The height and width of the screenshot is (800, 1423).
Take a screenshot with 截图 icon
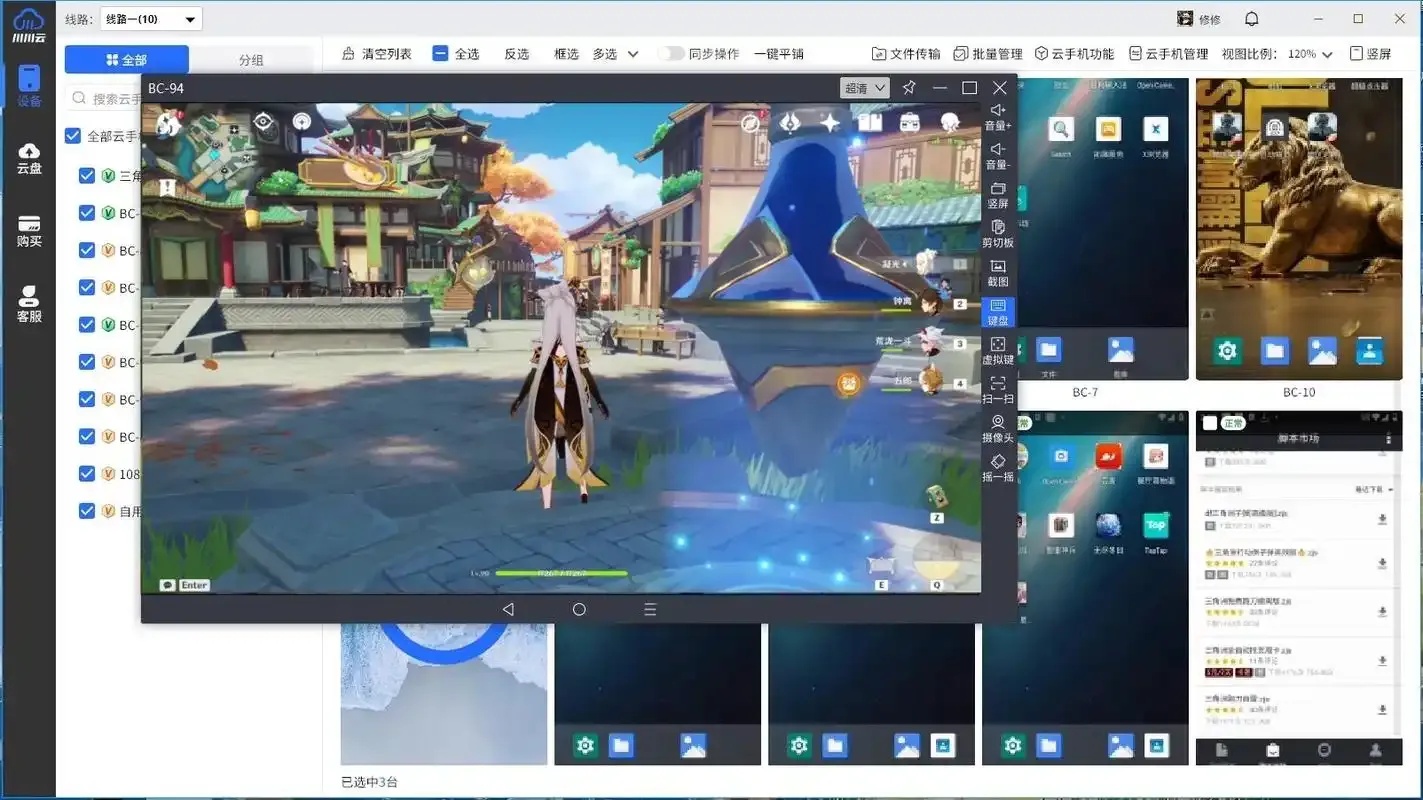(998, 273)
